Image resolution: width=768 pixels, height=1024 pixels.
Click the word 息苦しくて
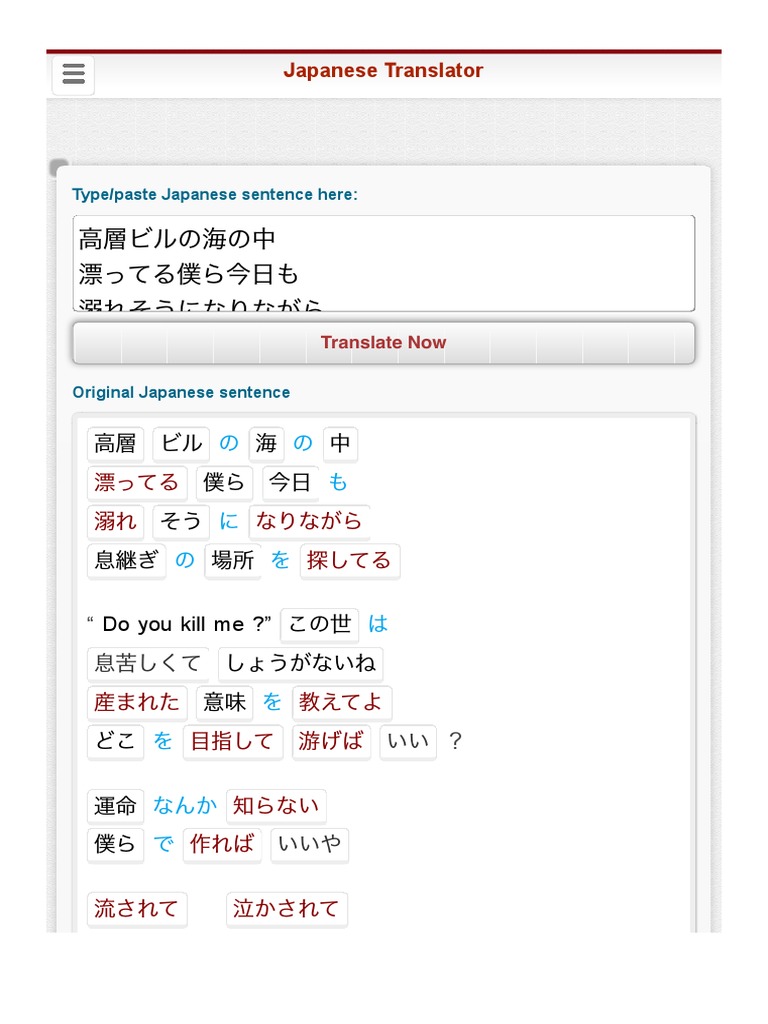pyautogui.click(x=148, y=663)
